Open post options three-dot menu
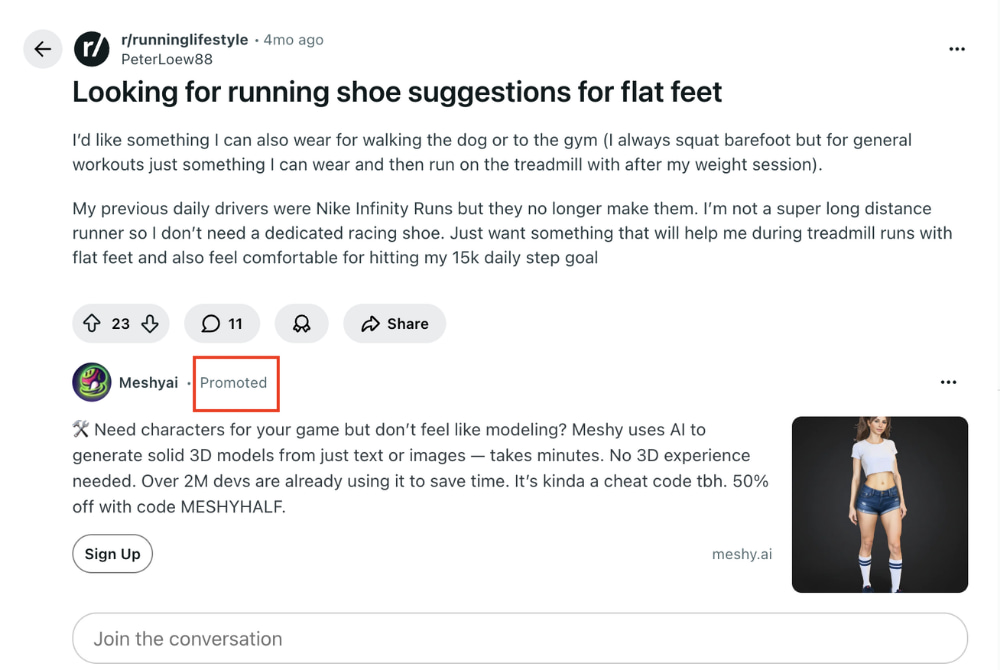The width and height of the screenshot is (1000, 670). [957, 49]
